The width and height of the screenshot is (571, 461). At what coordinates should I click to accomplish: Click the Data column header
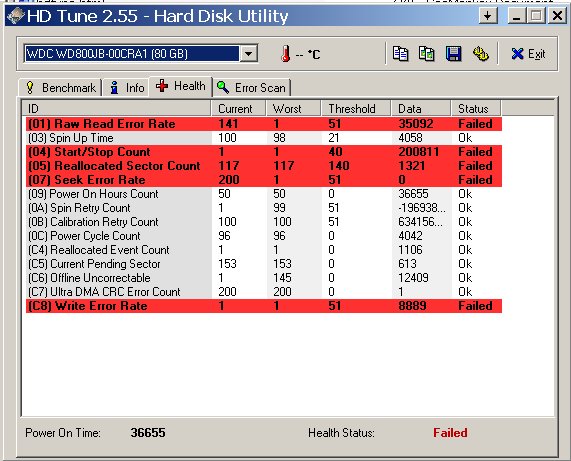pyautogui.click(x=421, y=109)
